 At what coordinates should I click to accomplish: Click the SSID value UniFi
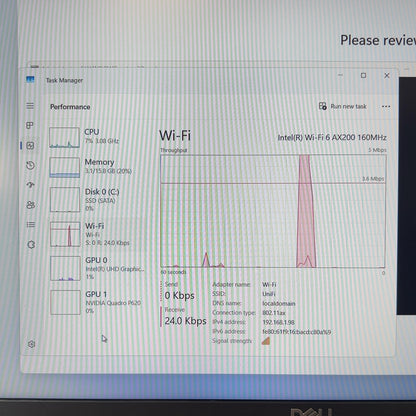269,294
